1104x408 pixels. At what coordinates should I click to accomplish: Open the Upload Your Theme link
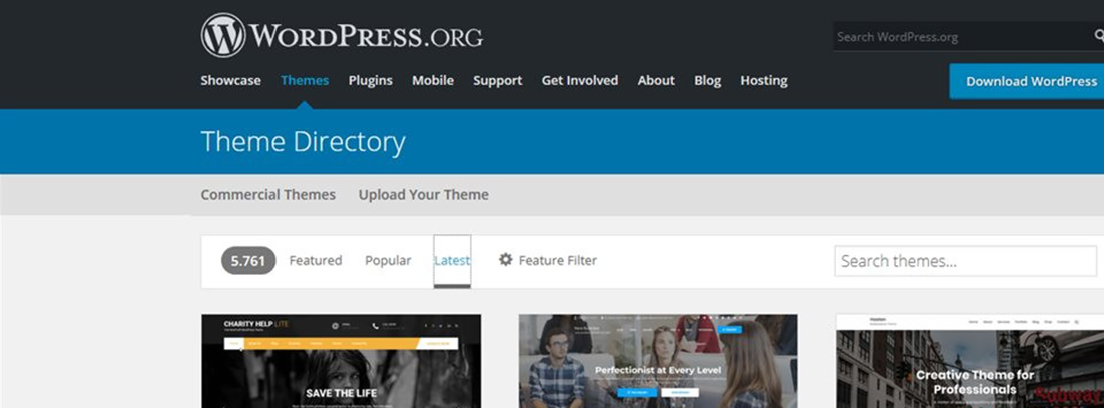click(424, 194)
